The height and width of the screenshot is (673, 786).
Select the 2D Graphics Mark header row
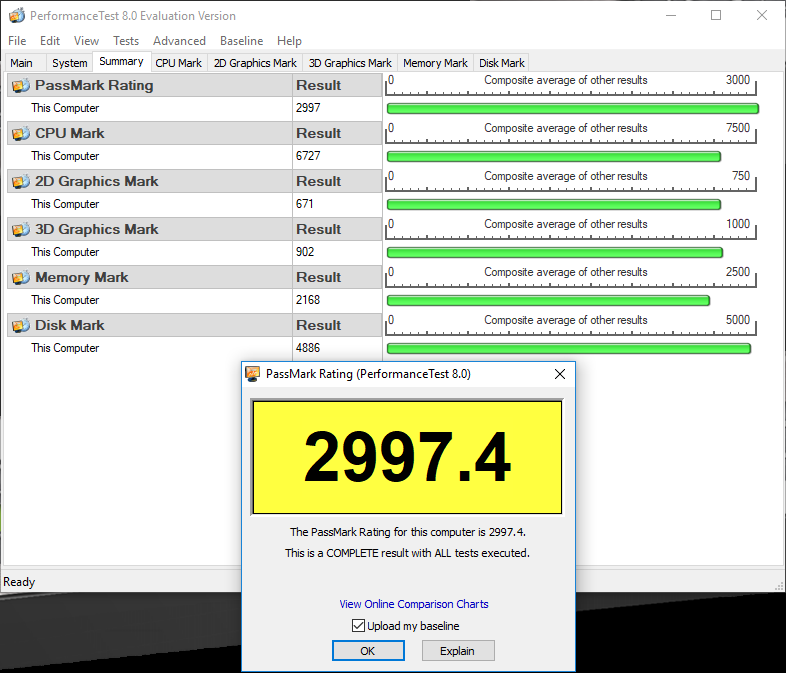194,181
